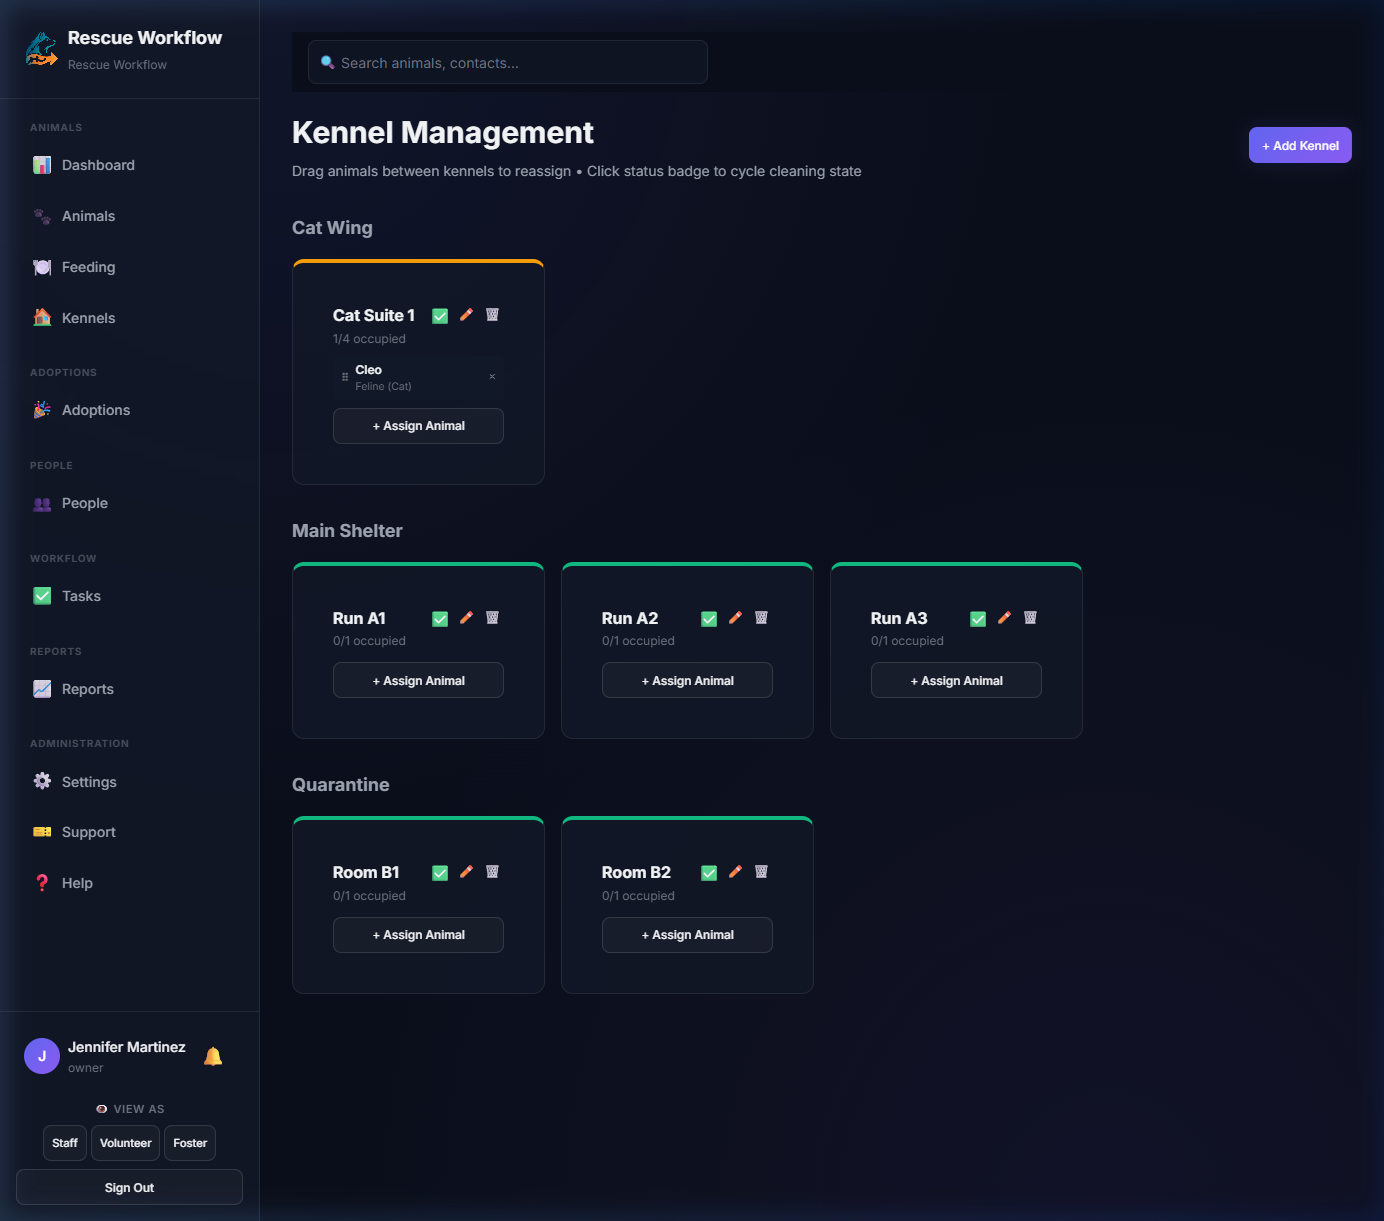Image resolution: width=1384 pixels, height=1221 pixels.
Task: Delete Run A3 using the trash icon
Action: click(1030, 618)
